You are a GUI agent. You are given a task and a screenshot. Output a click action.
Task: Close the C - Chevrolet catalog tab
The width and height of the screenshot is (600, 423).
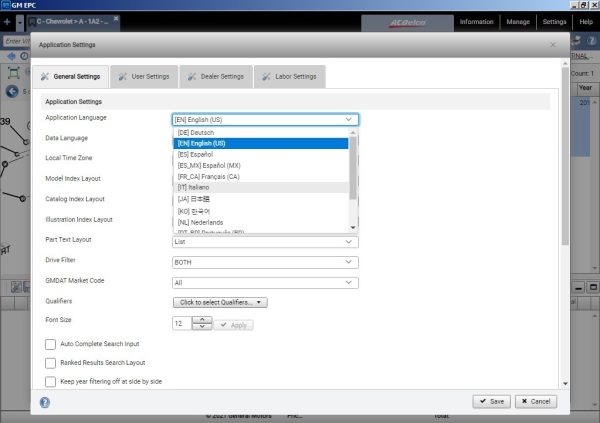tap(116, 18)
